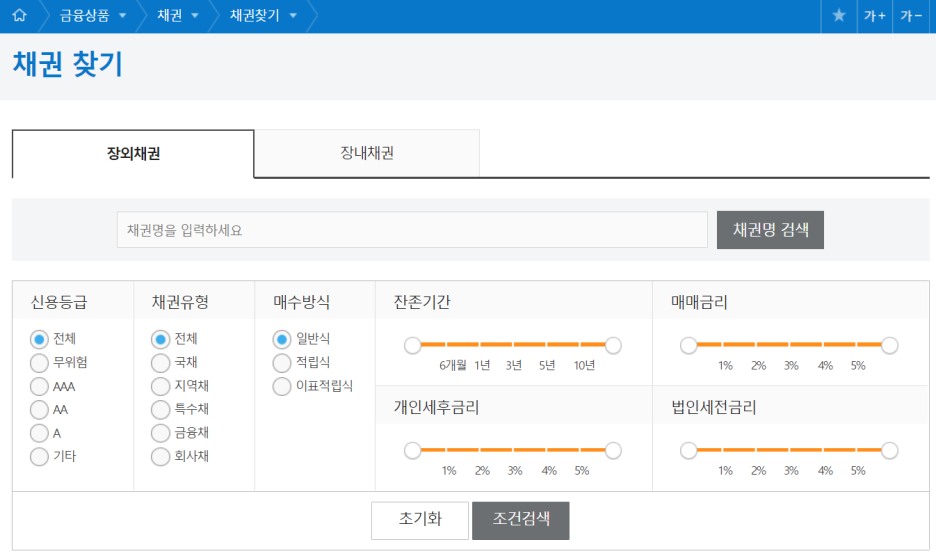936x556 pixels.
Task: Click the left handle of 매매금리 slider
Action: click(688, 345)
